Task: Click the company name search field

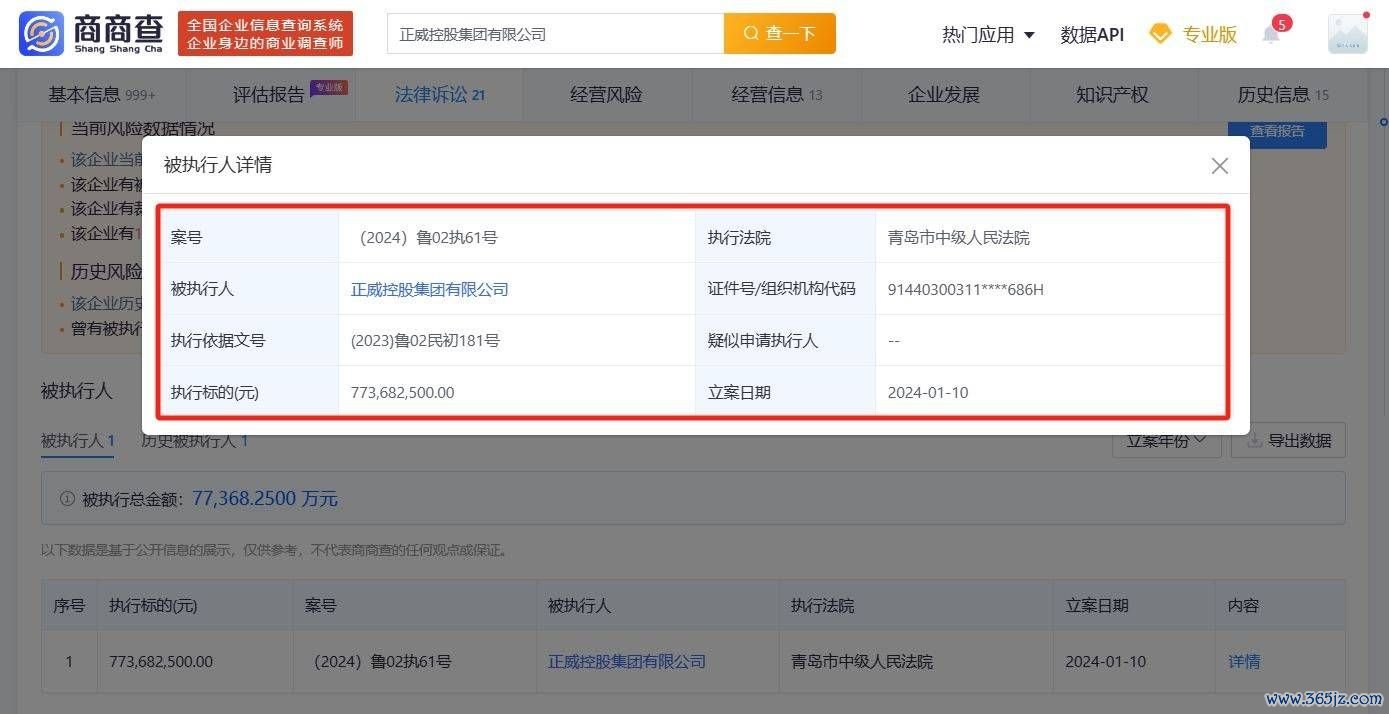Action: (555, 34)
